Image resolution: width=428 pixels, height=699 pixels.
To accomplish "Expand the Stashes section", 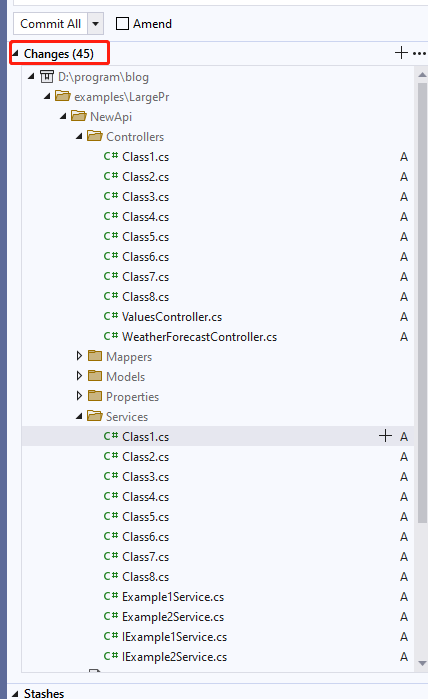I will coord(15,694).
